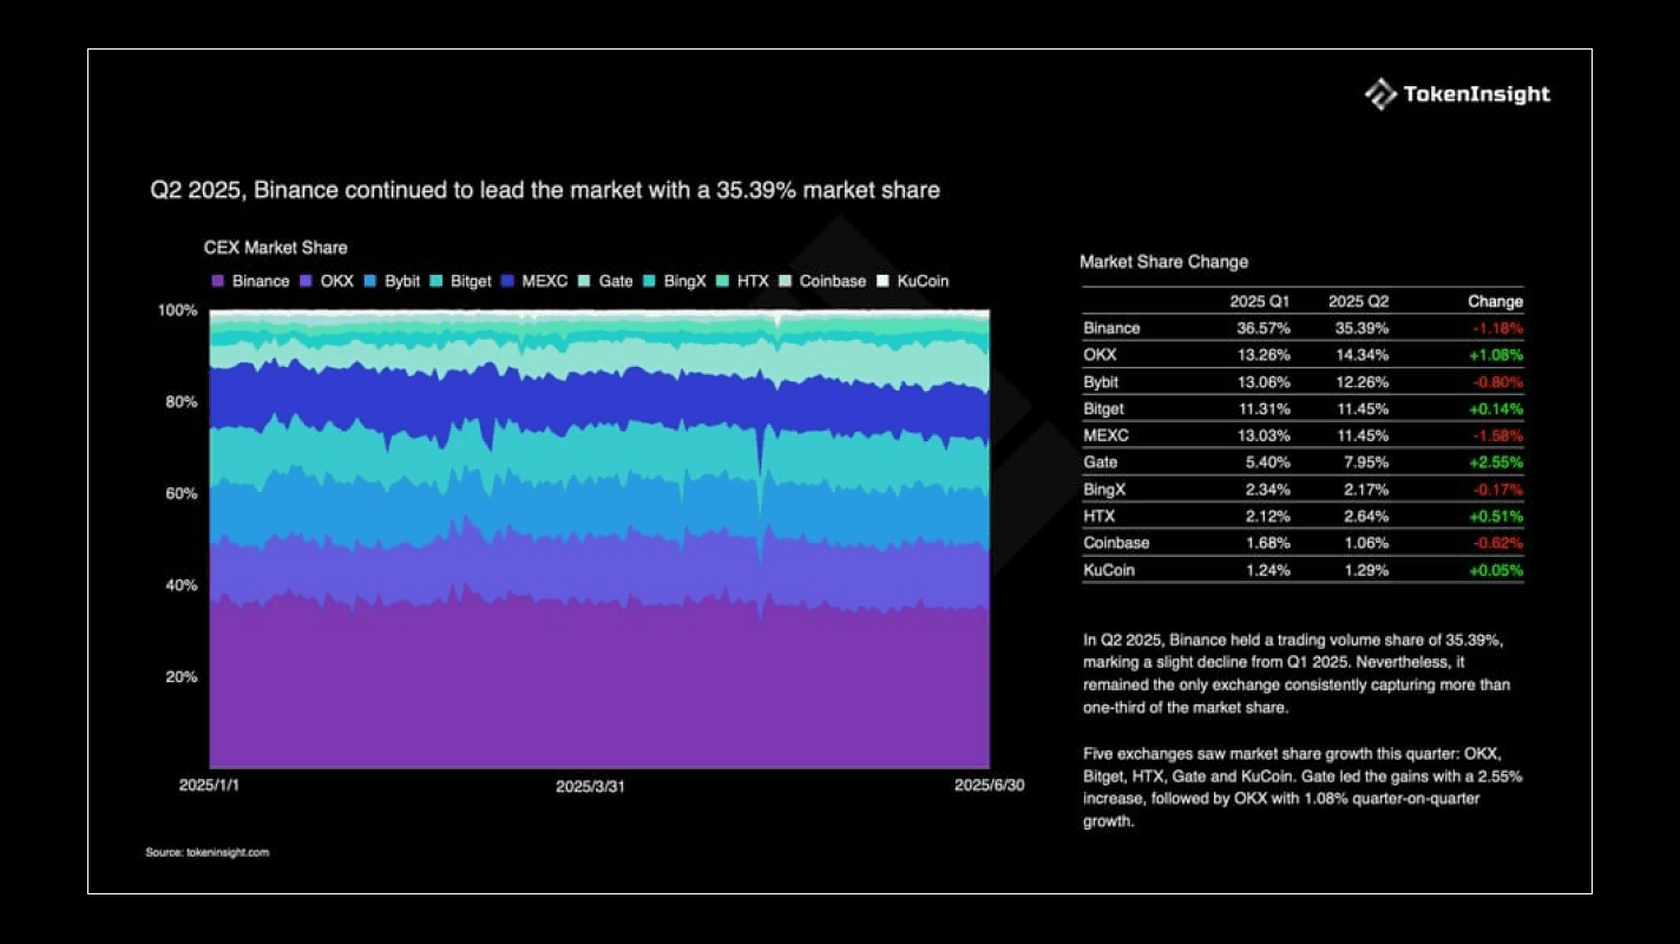Click the 2025/3/31 x-axis date

coord(590,786)
